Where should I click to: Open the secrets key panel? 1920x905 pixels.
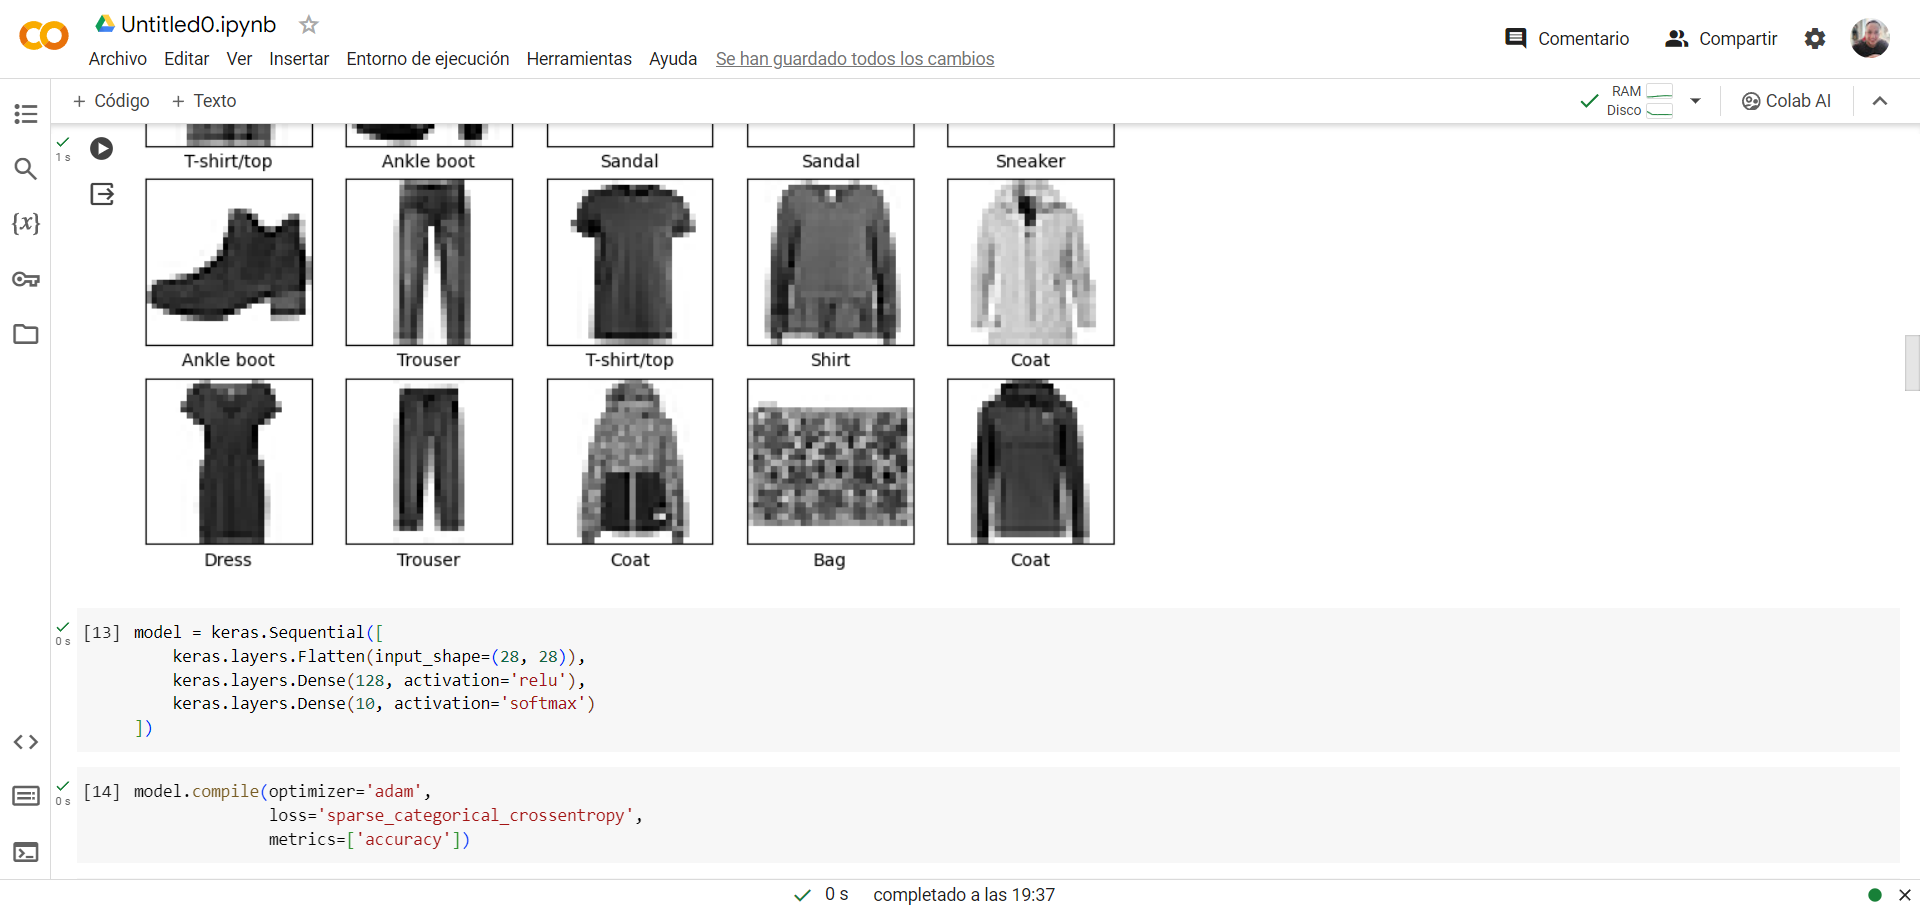(26, 279)
